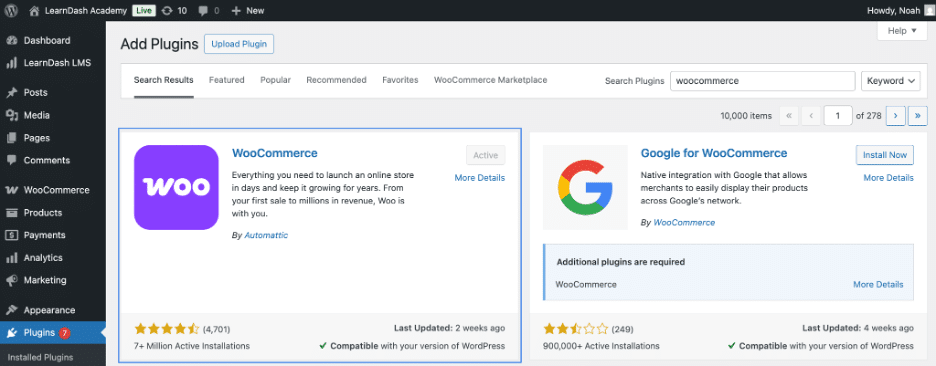Open WooCommerce Marketplace tab
The height and width of the screenshot is (366, 936).
tap(491, 80)
